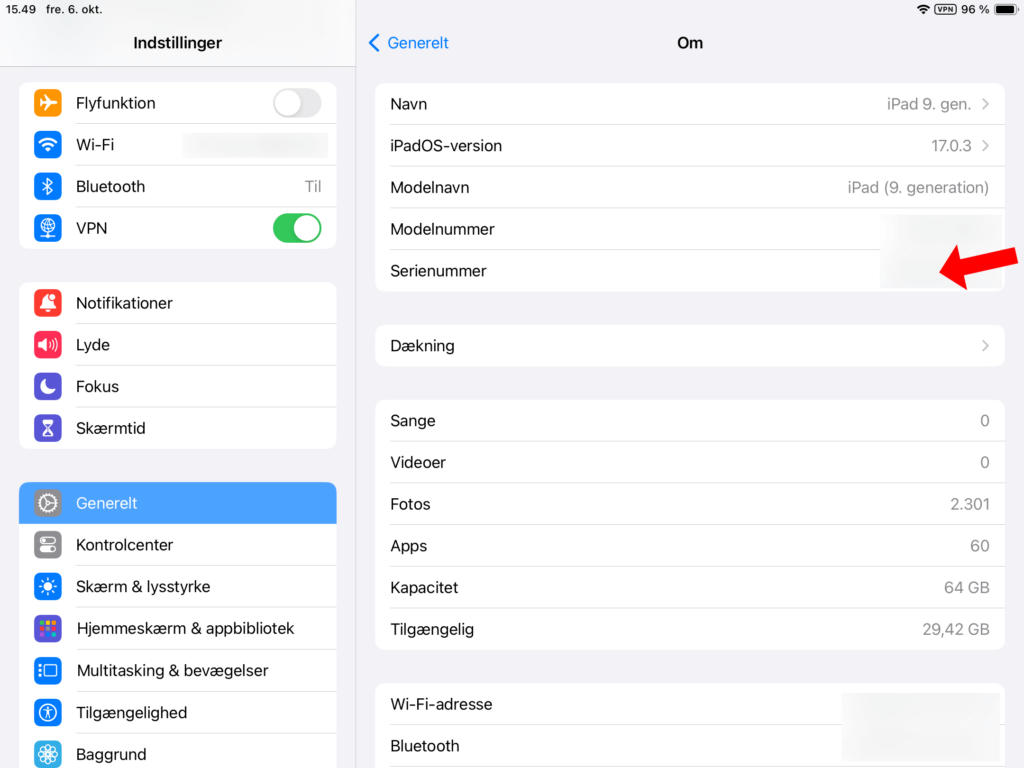This screenshot has width=1024, height=768.
Task: Turn off the VPN switch
Action: click(297, 229)
